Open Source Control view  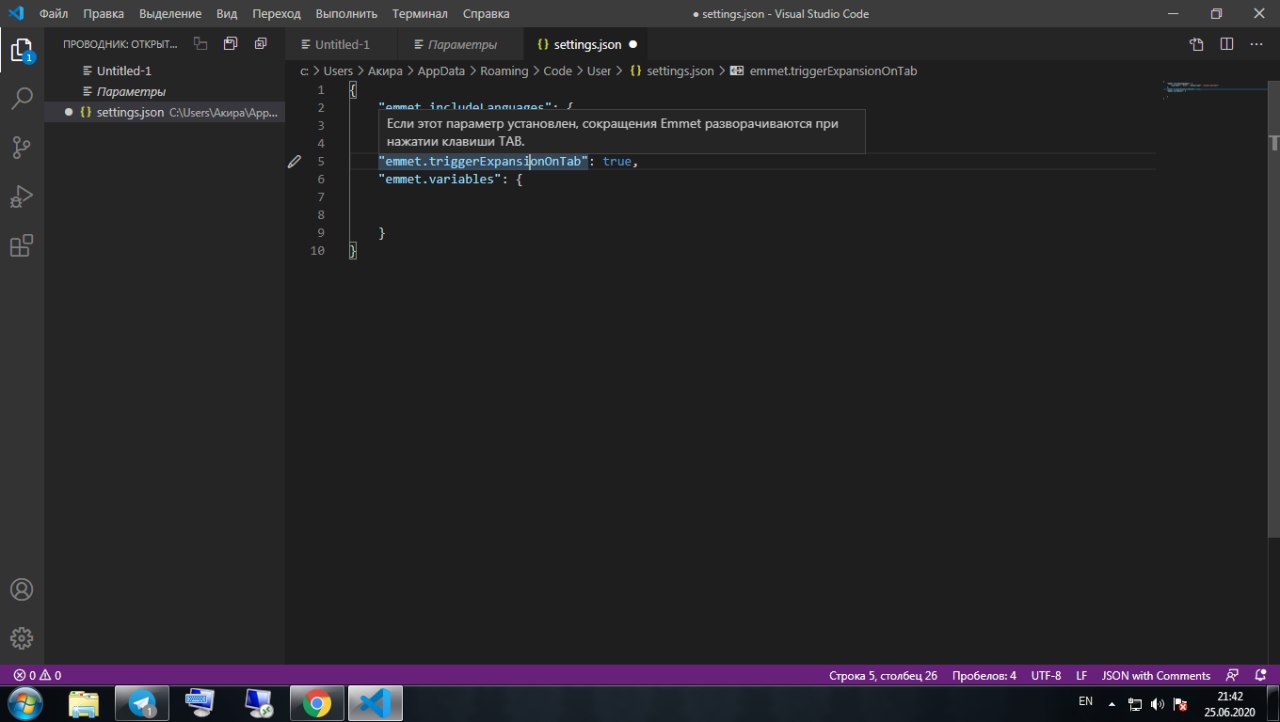point(22,148)
